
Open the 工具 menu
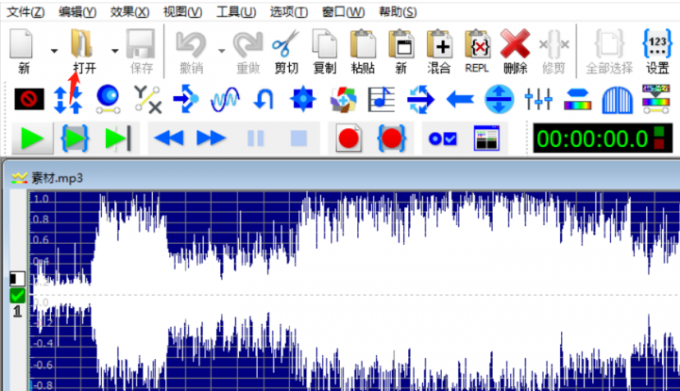click(x=236, y=12)
